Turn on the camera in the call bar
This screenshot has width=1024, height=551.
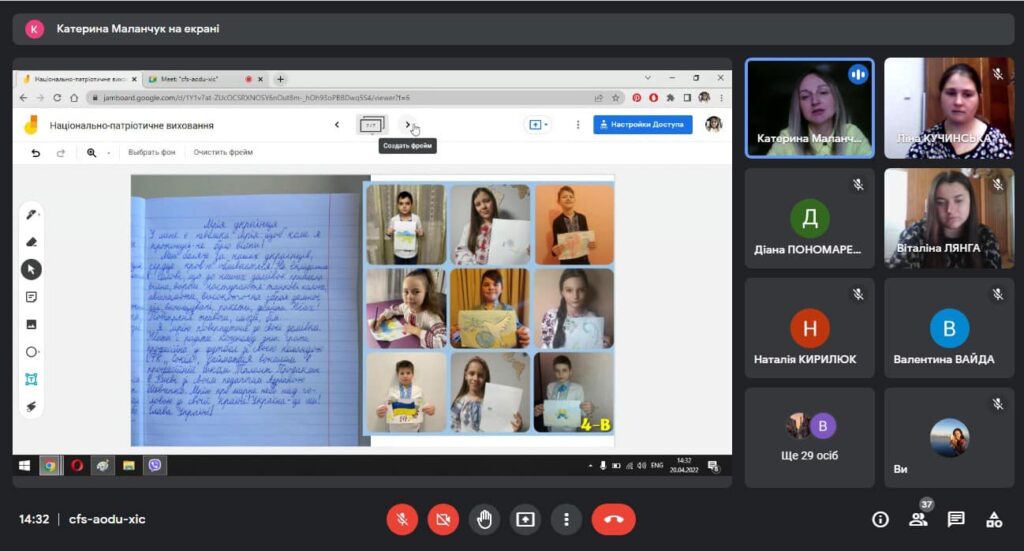click(443, 519)
